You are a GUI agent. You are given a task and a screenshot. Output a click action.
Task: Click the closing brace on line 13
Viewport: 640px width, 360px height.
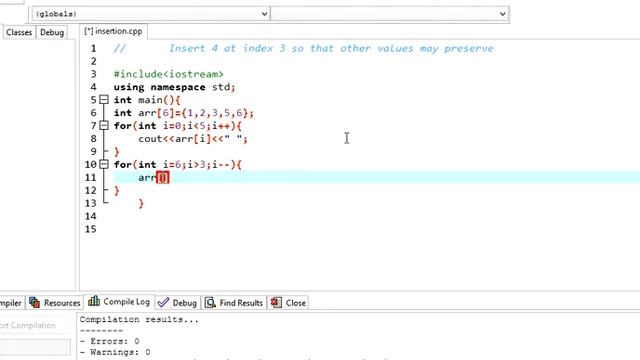coord(141,203)
